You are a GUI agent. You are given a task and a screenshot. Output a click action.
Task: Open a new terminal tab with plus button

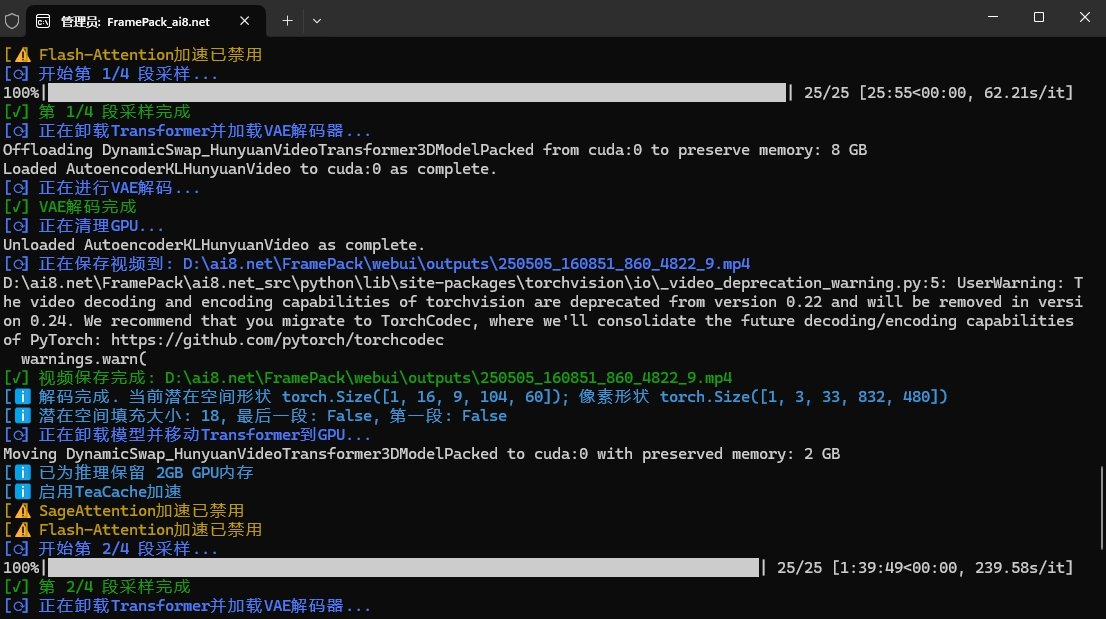pyautogui.click(x=287, y=20)
